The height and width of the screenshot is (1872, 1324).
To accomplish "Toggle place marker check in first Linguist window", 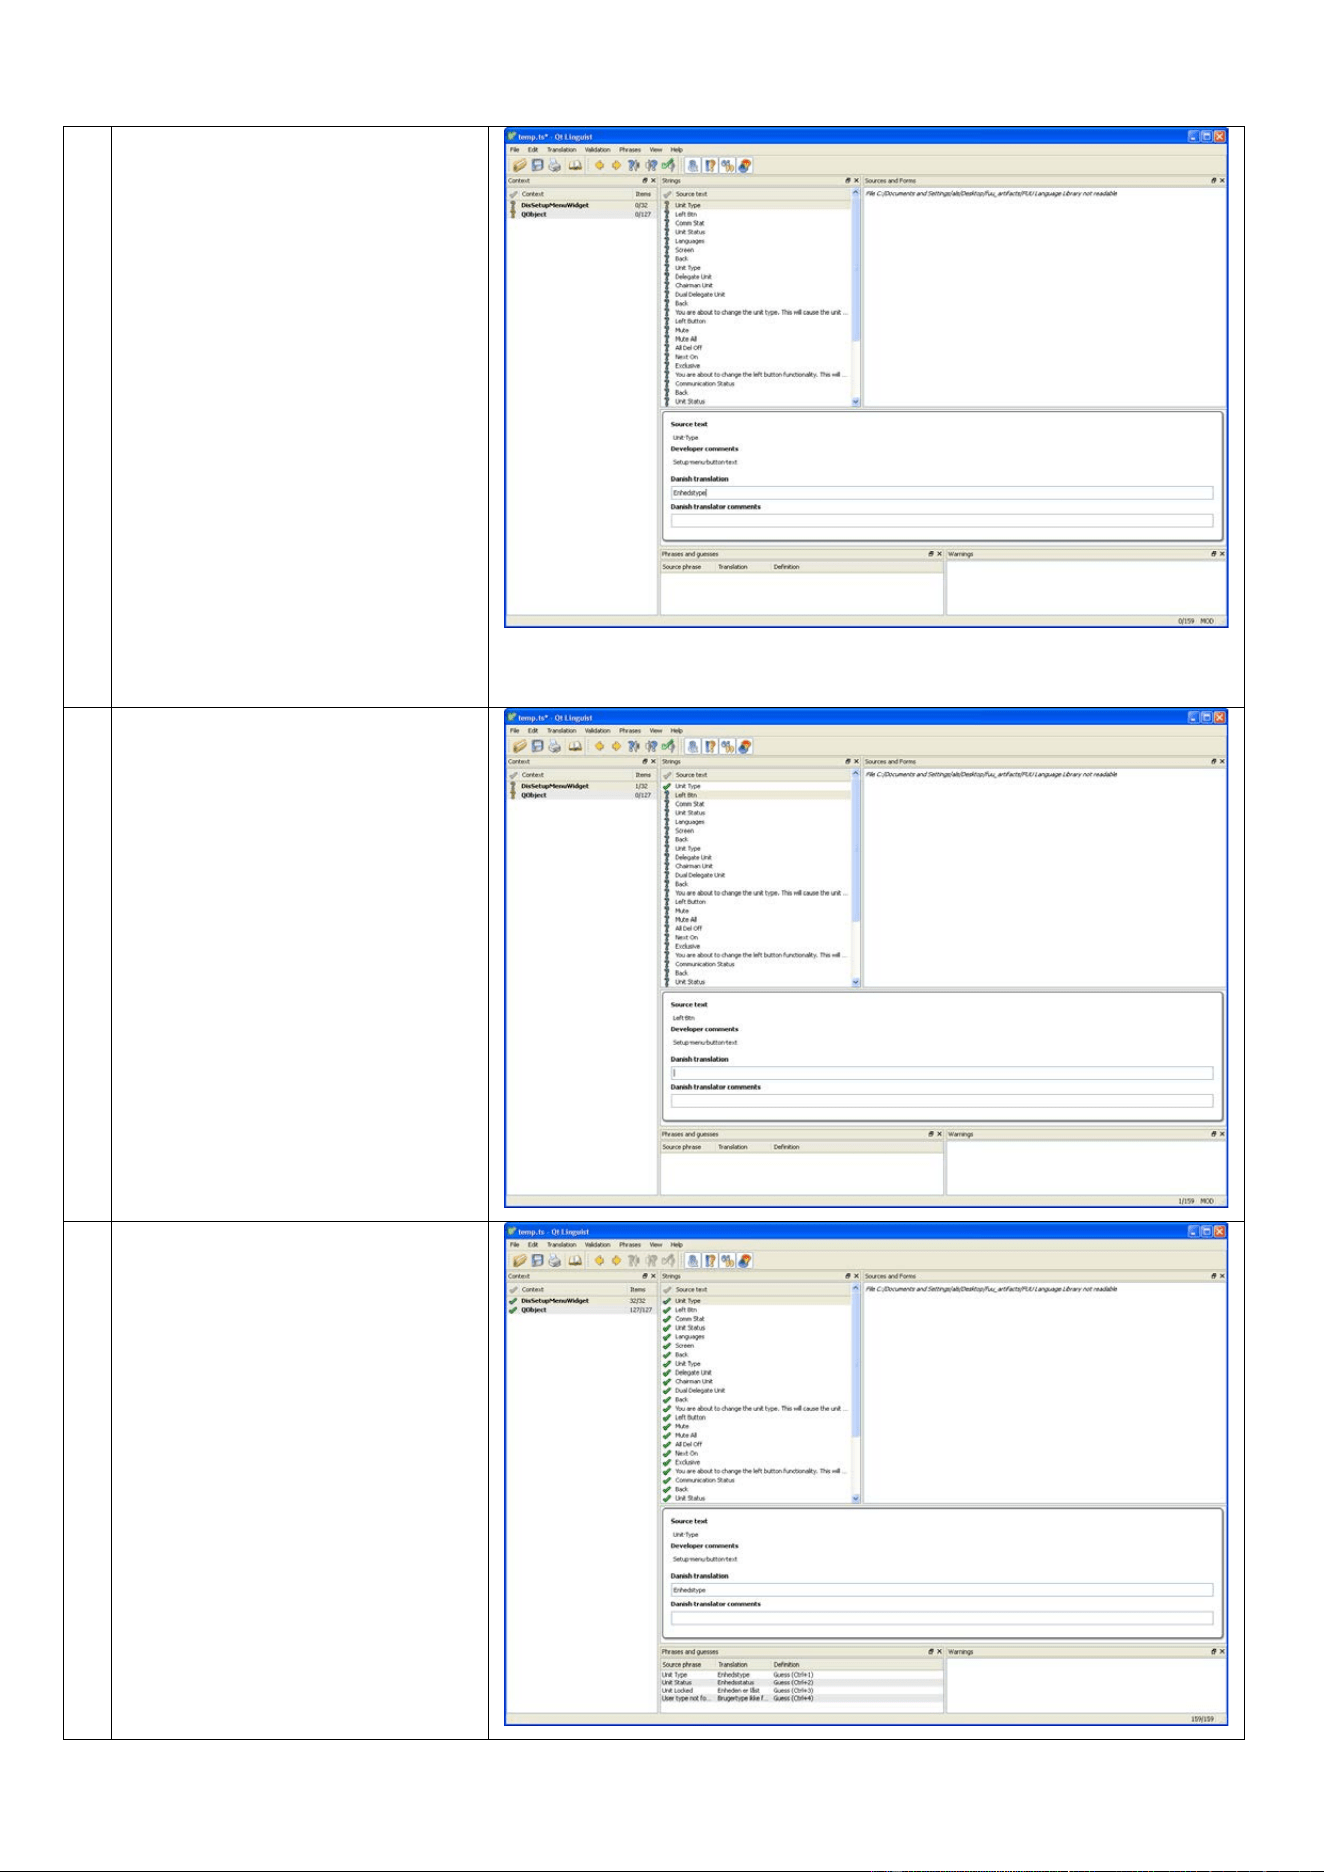I will tap(745, 165).
